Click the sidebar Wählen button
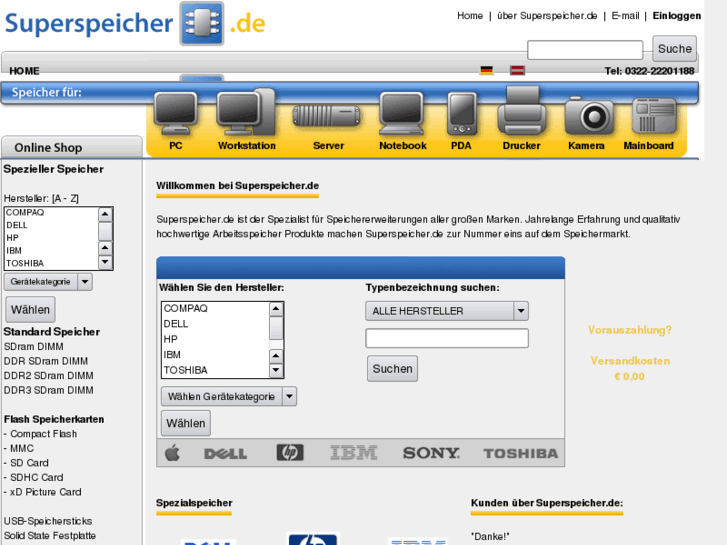 [x=31, y=309]
